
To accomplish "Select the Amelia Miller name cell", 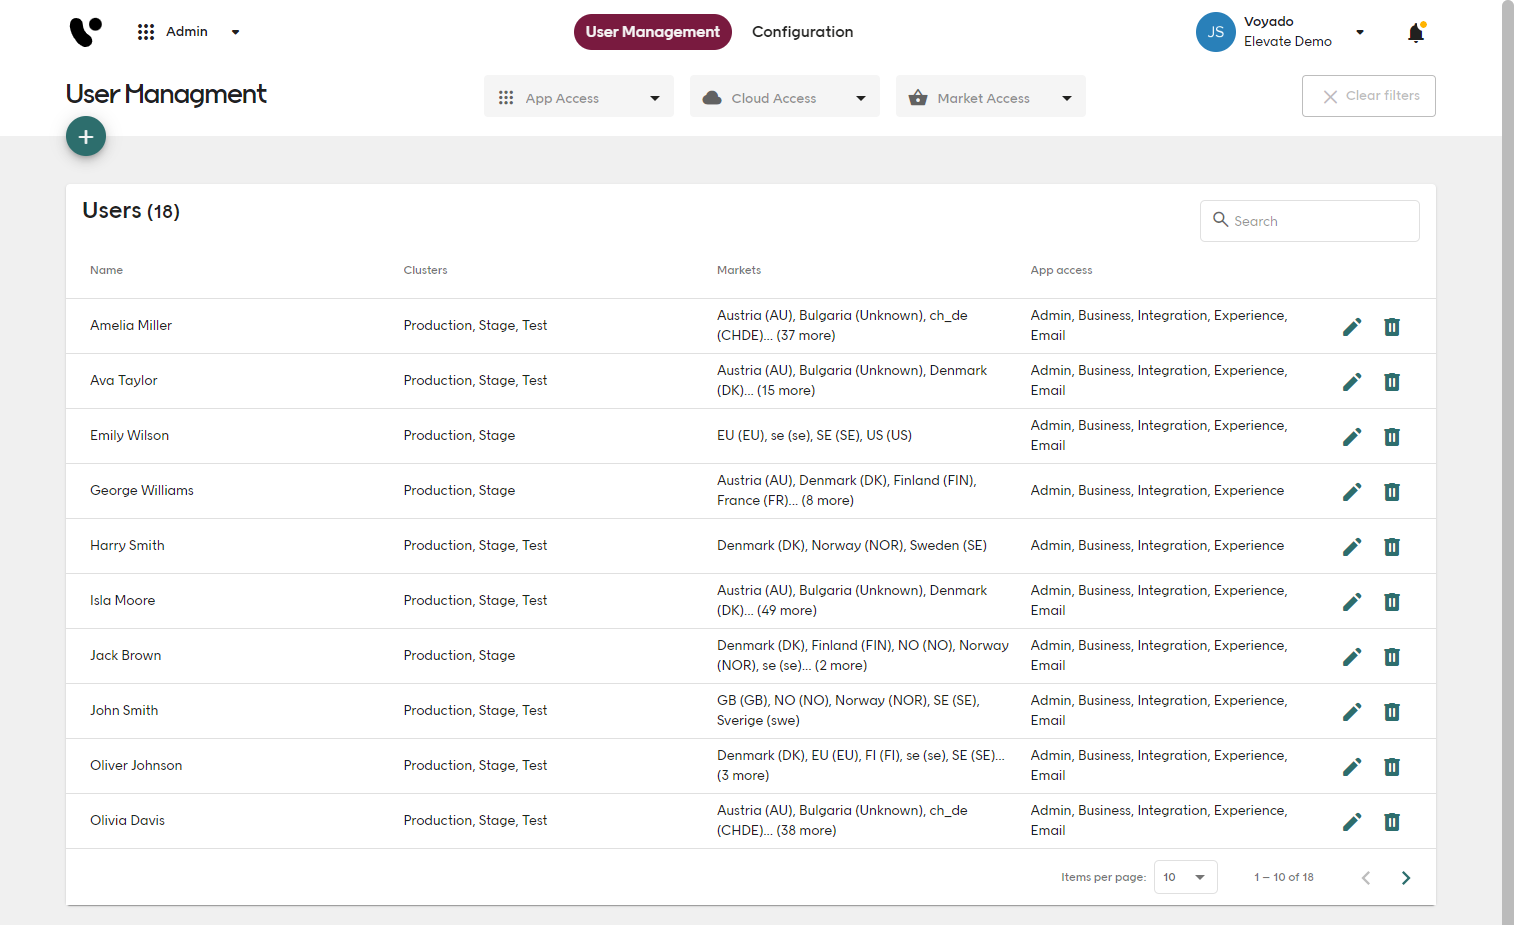I will [131, 325].
